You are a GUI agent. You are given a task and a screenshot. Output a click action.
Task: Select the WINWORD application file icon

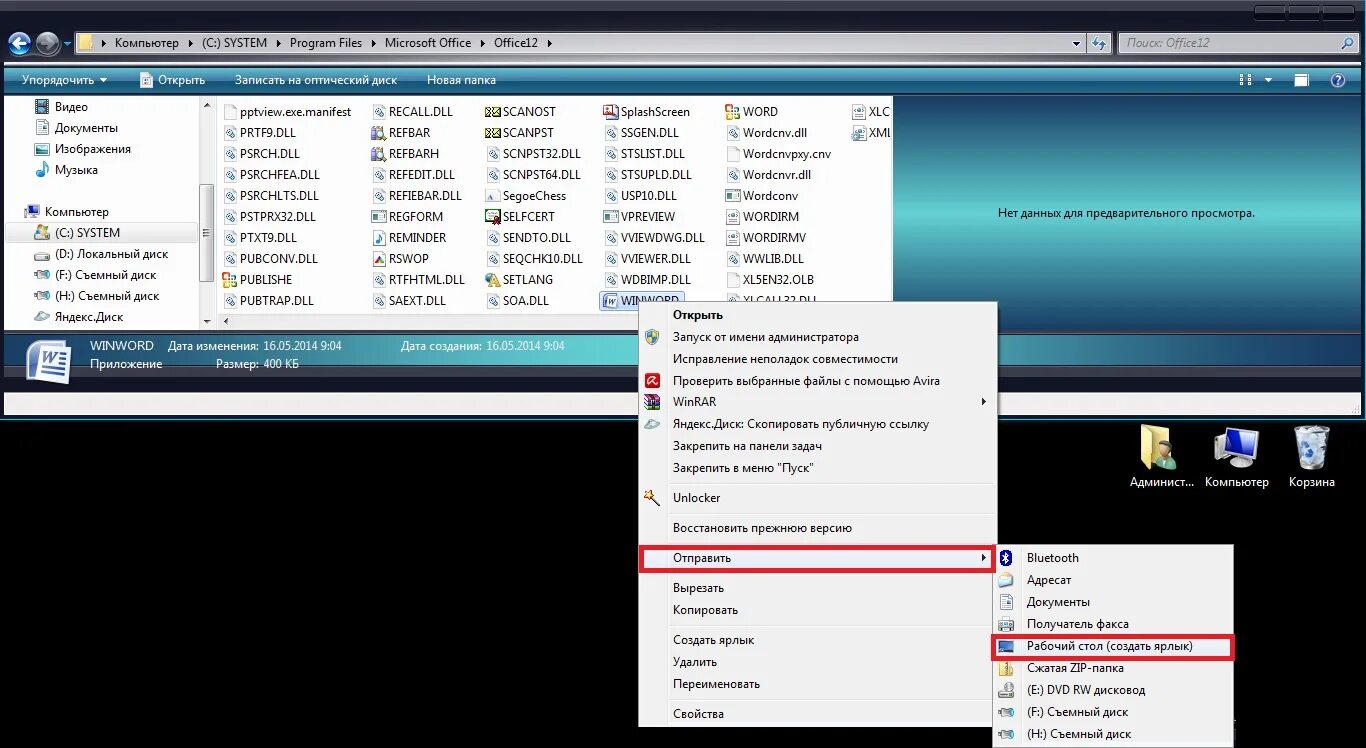(x=610, y=301)
